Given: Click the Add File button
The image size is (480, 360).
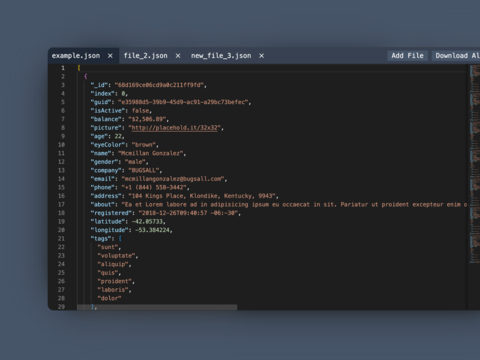Looking at the screenshot, I should (407, 56).
